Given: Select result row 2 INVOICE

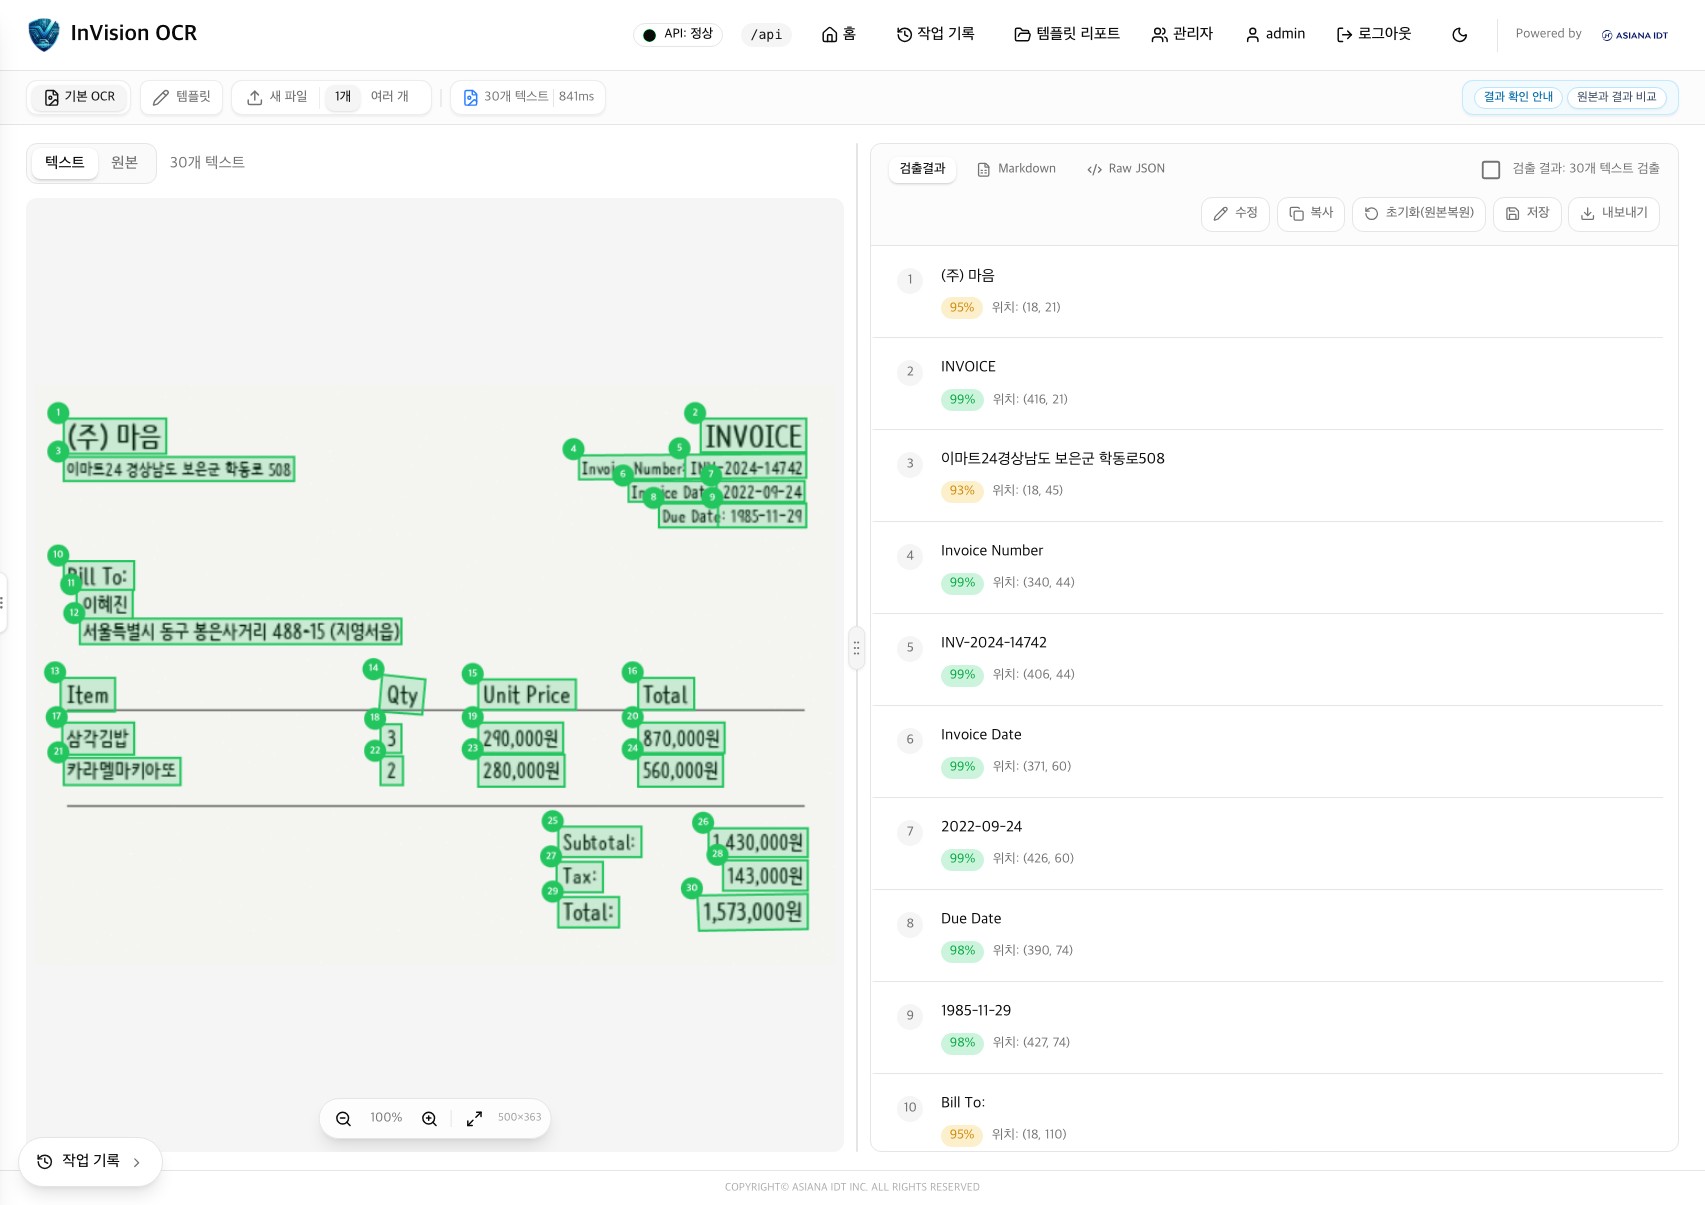Looking at the screenshot, I should (1267, 383).
